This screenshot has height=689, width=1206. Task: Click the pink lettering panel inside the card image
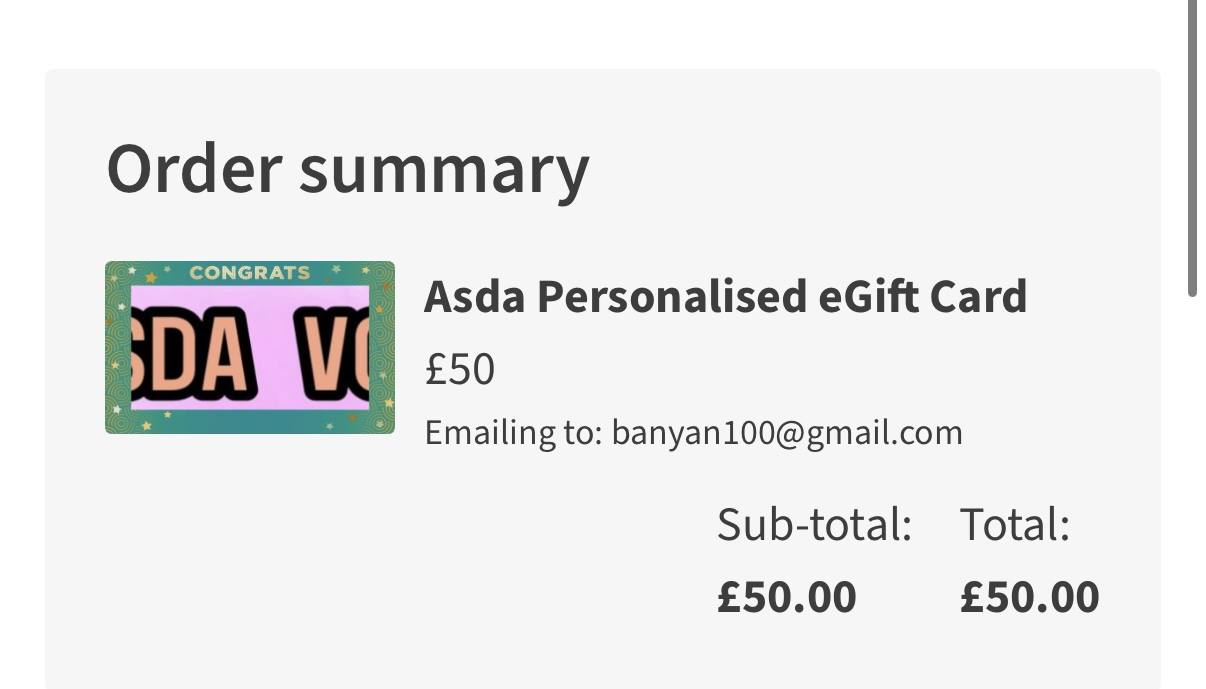[250, 347]
